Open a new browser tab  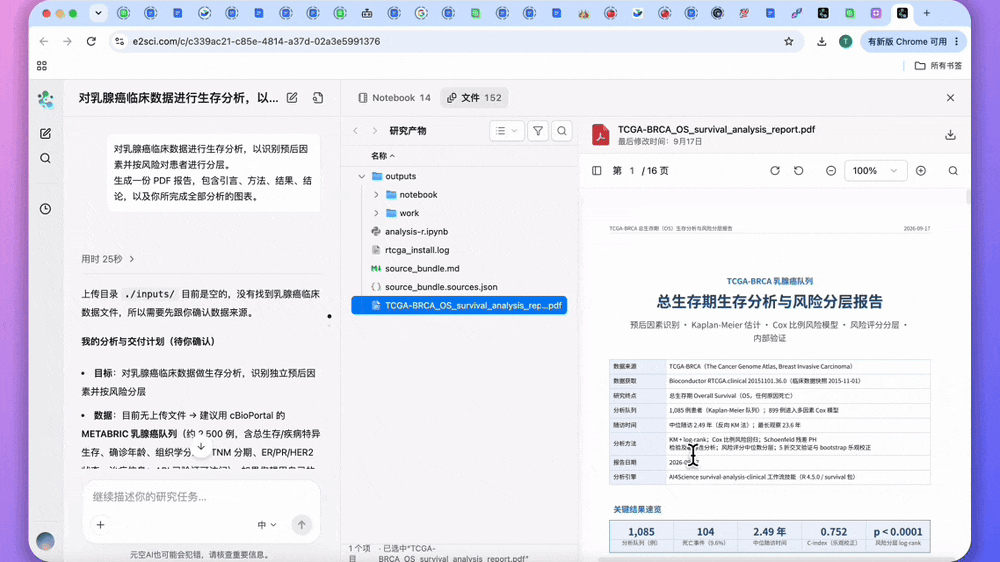pos(927,13)
